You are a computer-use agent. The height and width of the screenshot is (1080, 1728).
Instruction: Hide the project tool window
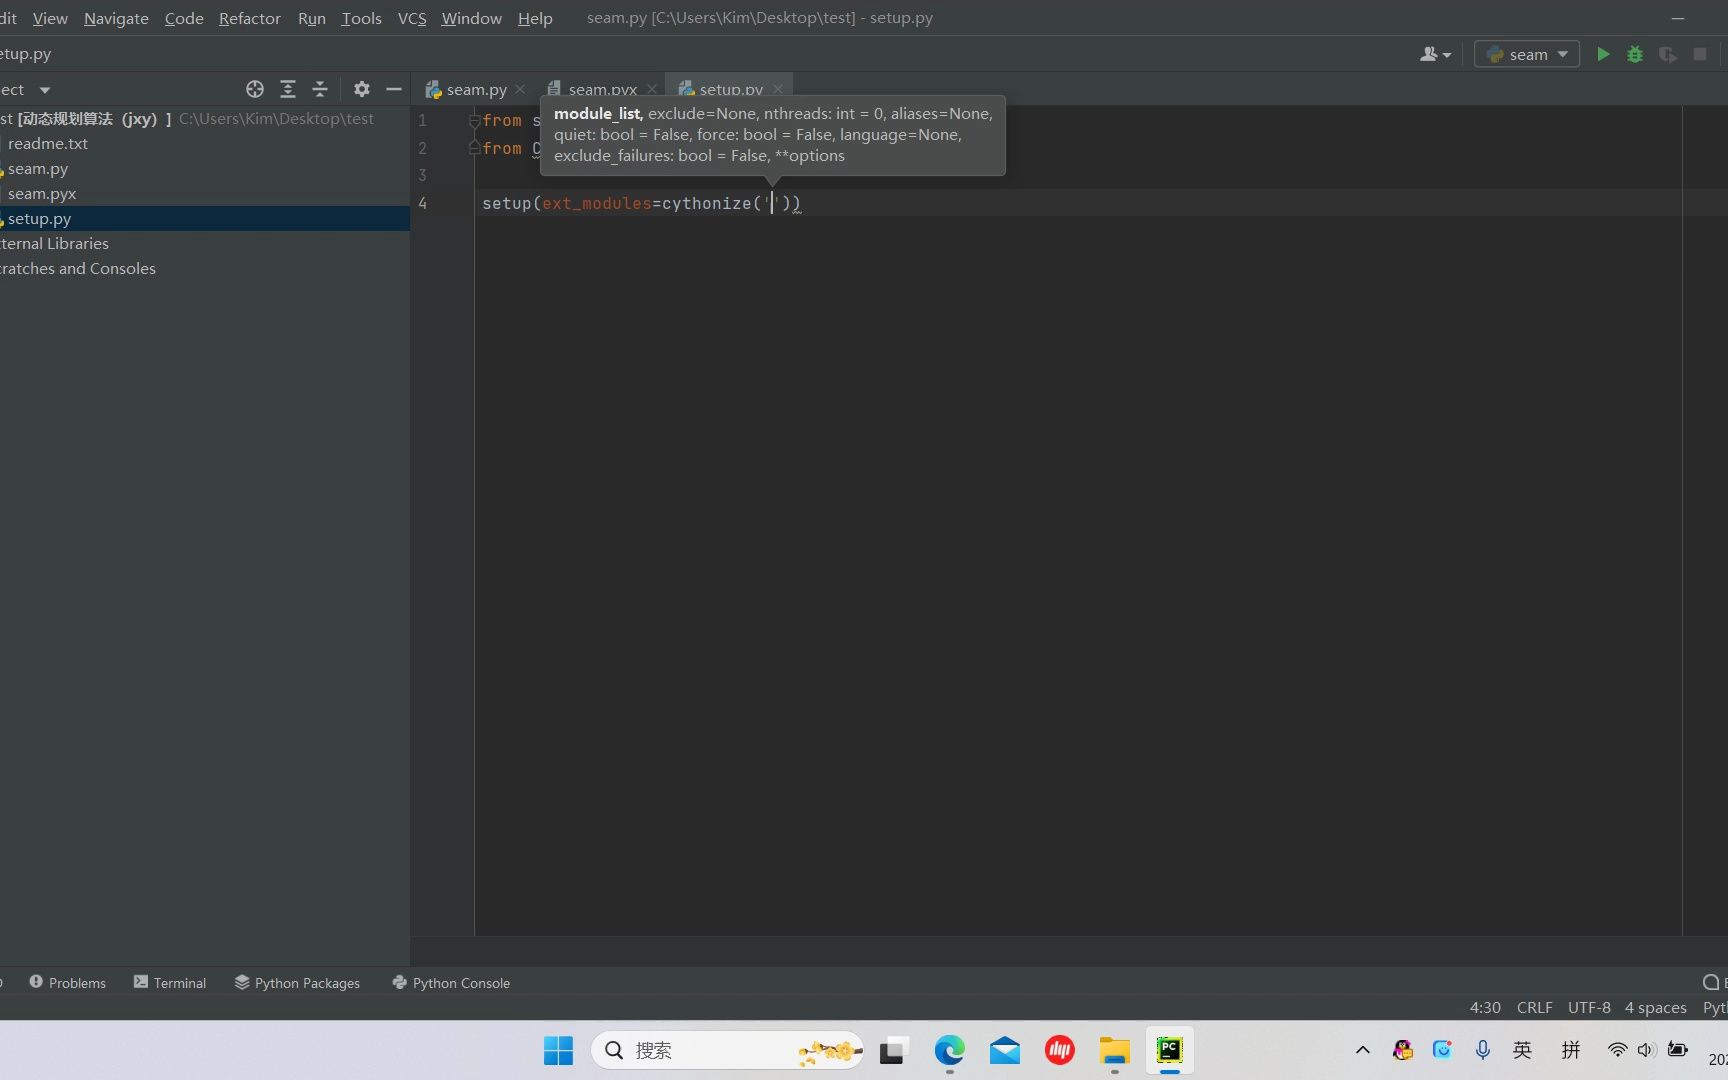pos(394,89)
